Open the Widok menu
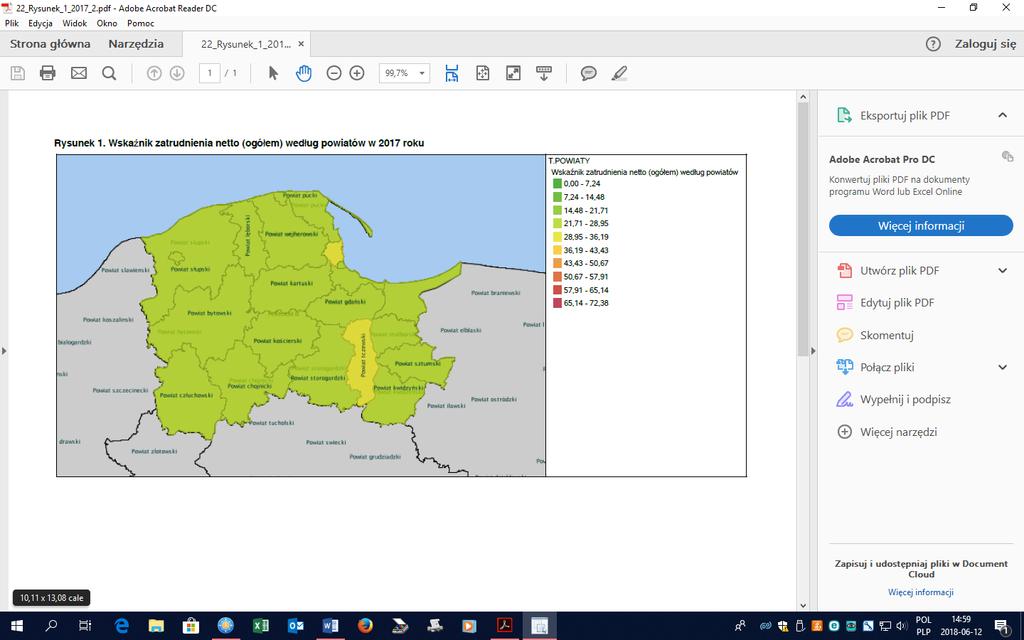 [x=74, y=23]
